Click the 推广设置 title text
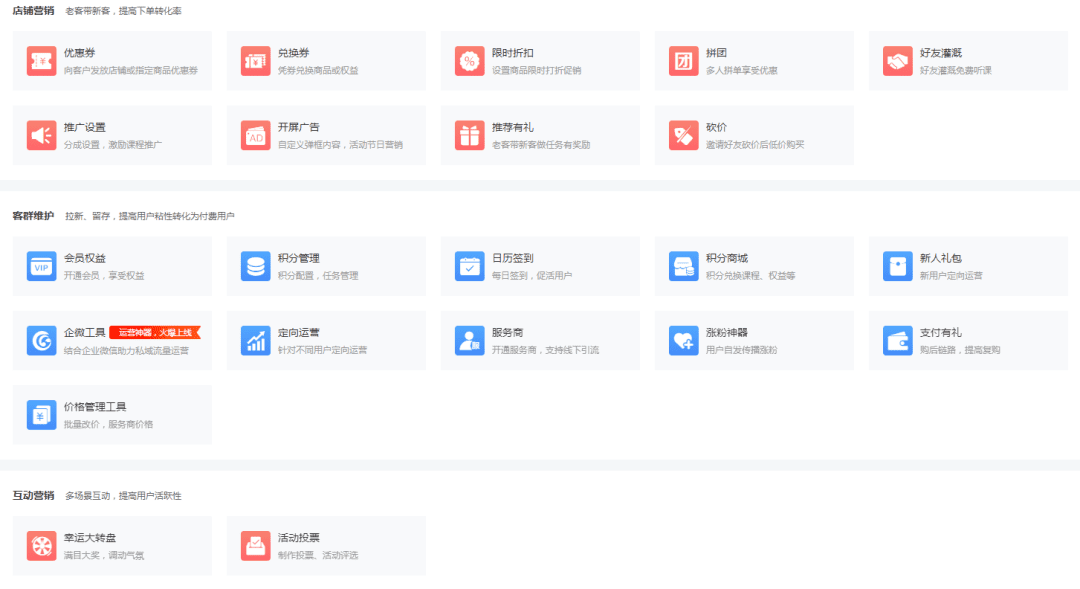The width and height of the screenshot is (1080, 589). click(x=85, y=127)
